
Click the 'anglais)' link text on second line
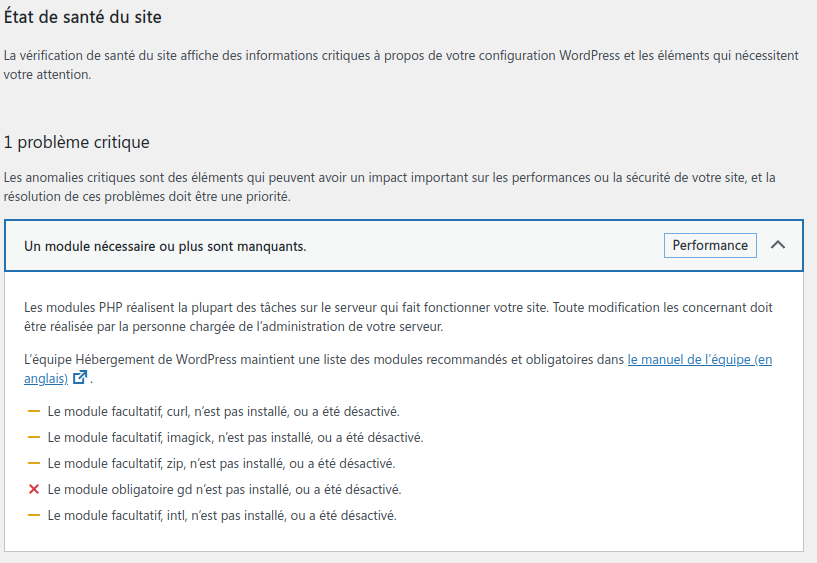[46, 379]
